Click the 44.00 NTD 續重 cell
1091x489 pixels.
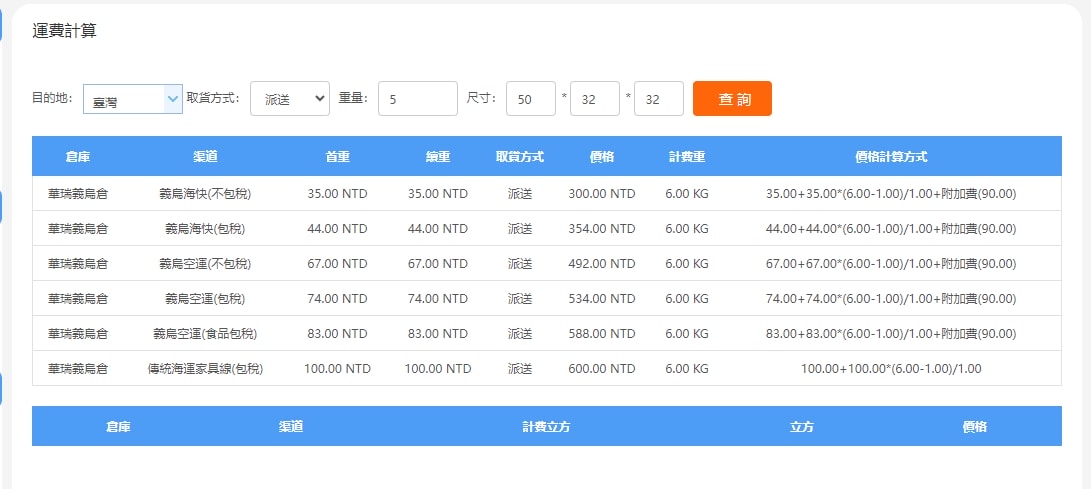pos(438,229)
